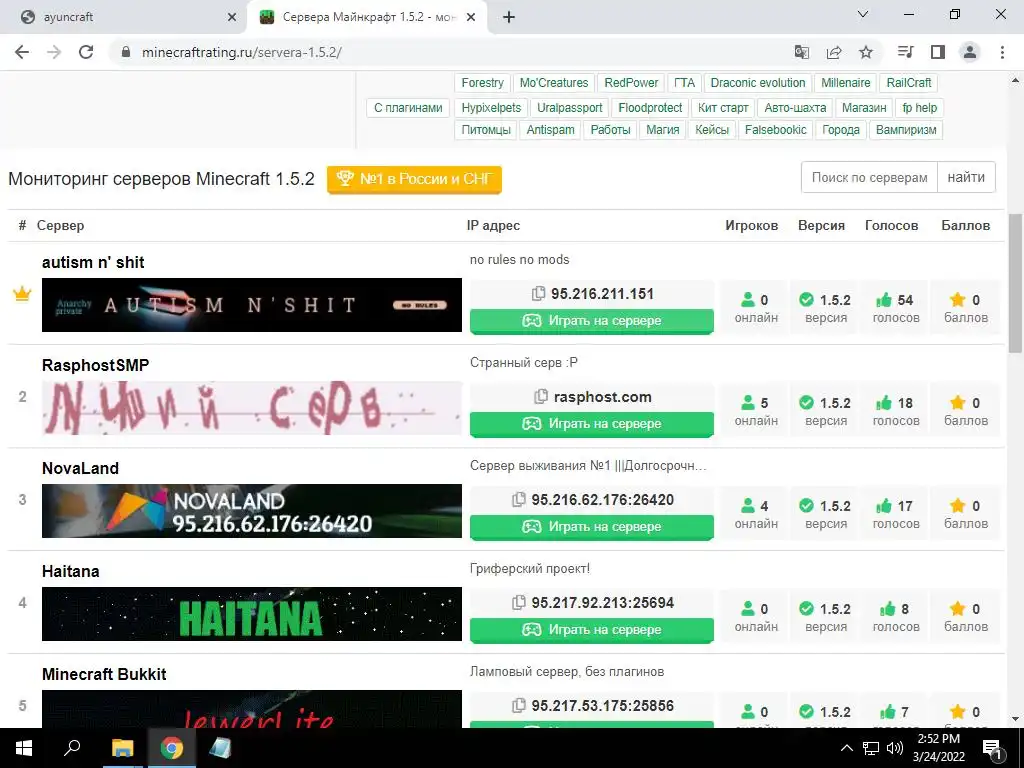Click thumbs-up votes icon for autism n' shit
Screen dimensions: 1024x768
coord(884,300)
